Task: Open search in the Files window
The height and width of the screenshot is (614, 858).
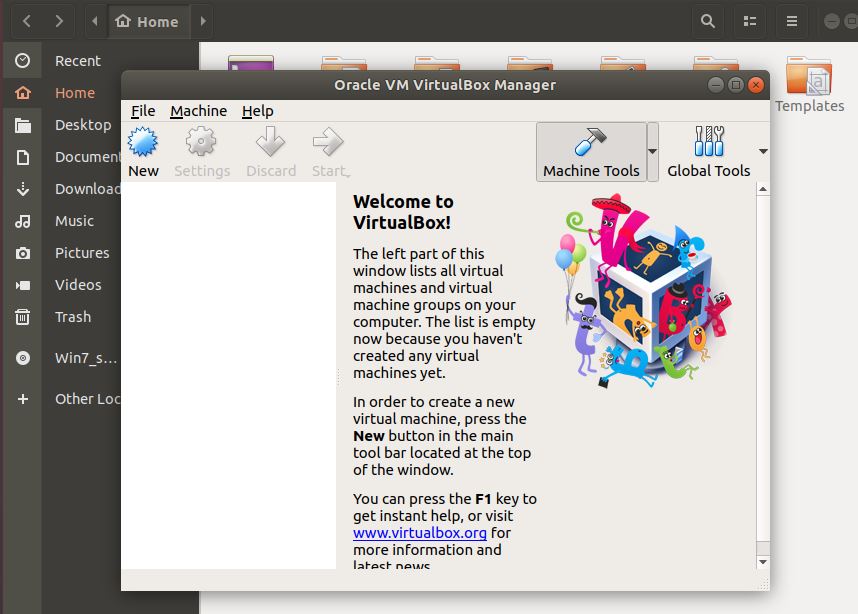Action: click(707, 20)
